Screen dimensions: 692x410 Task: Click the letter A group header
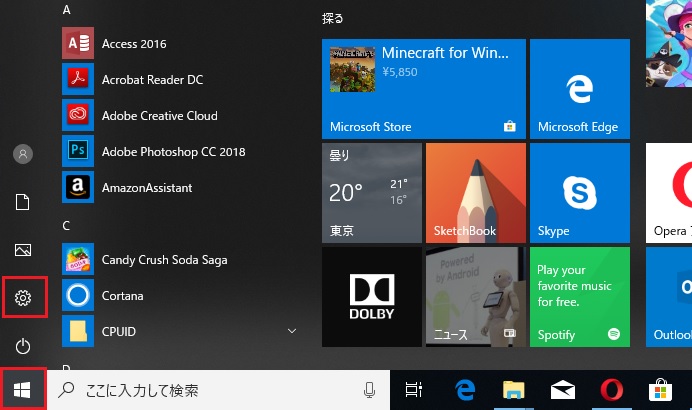[x=67, y=10]
